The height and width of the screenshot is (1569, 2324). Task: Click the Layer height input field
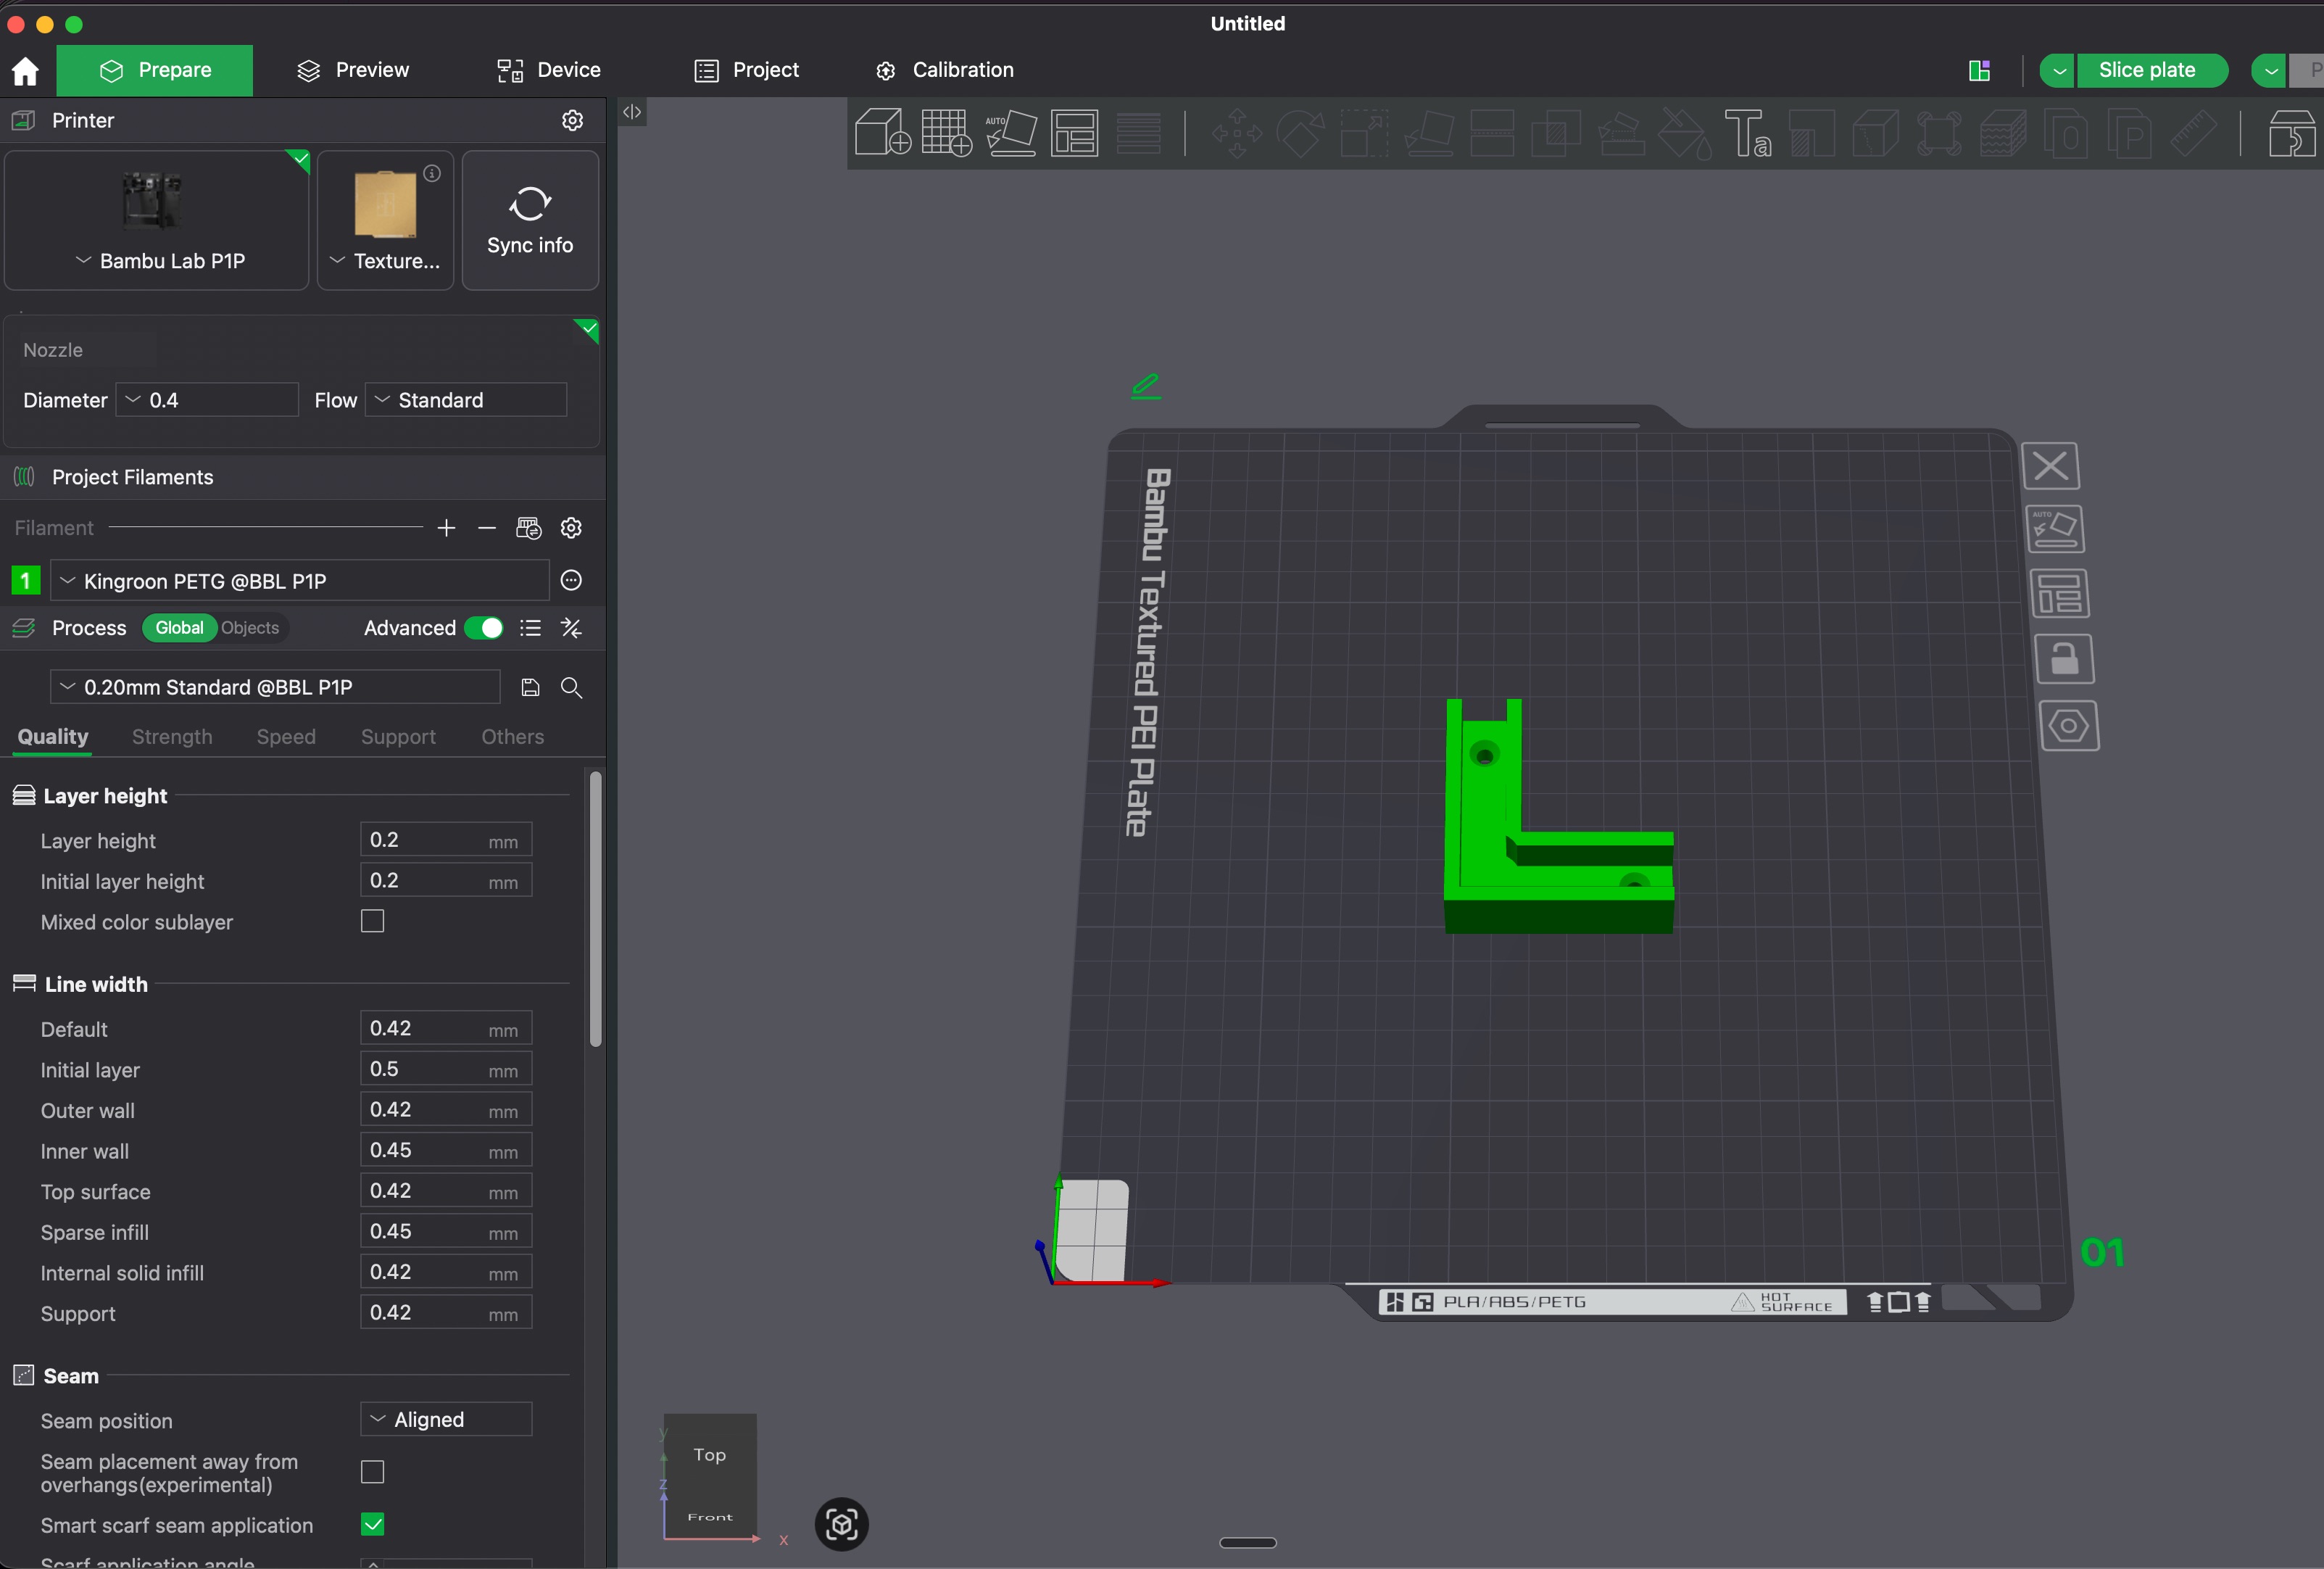pos(446,840)
